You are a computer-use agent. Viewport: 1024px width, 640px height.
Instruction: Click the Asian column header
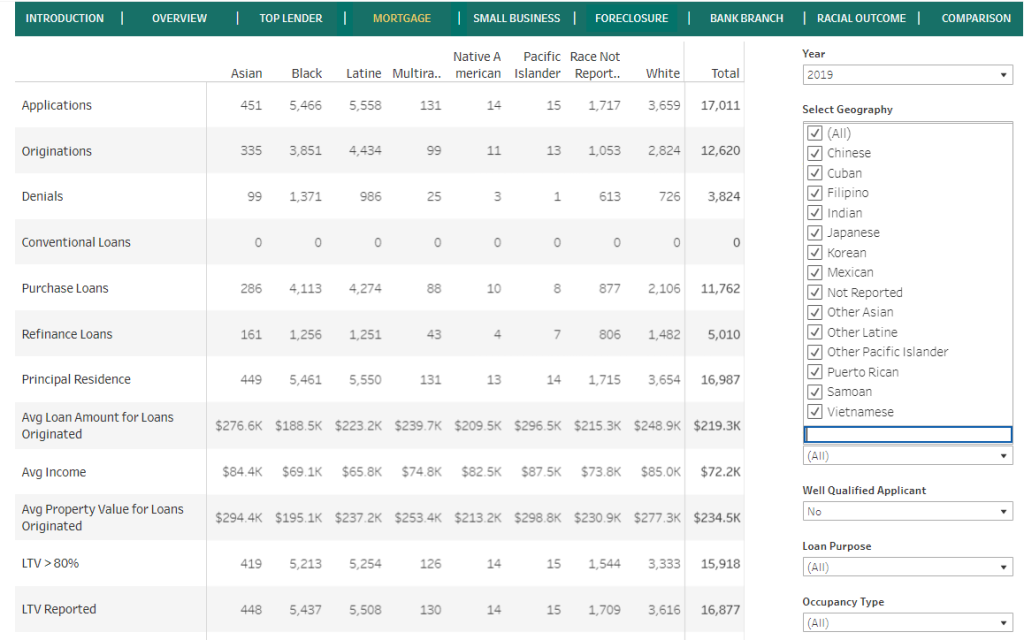246,73
